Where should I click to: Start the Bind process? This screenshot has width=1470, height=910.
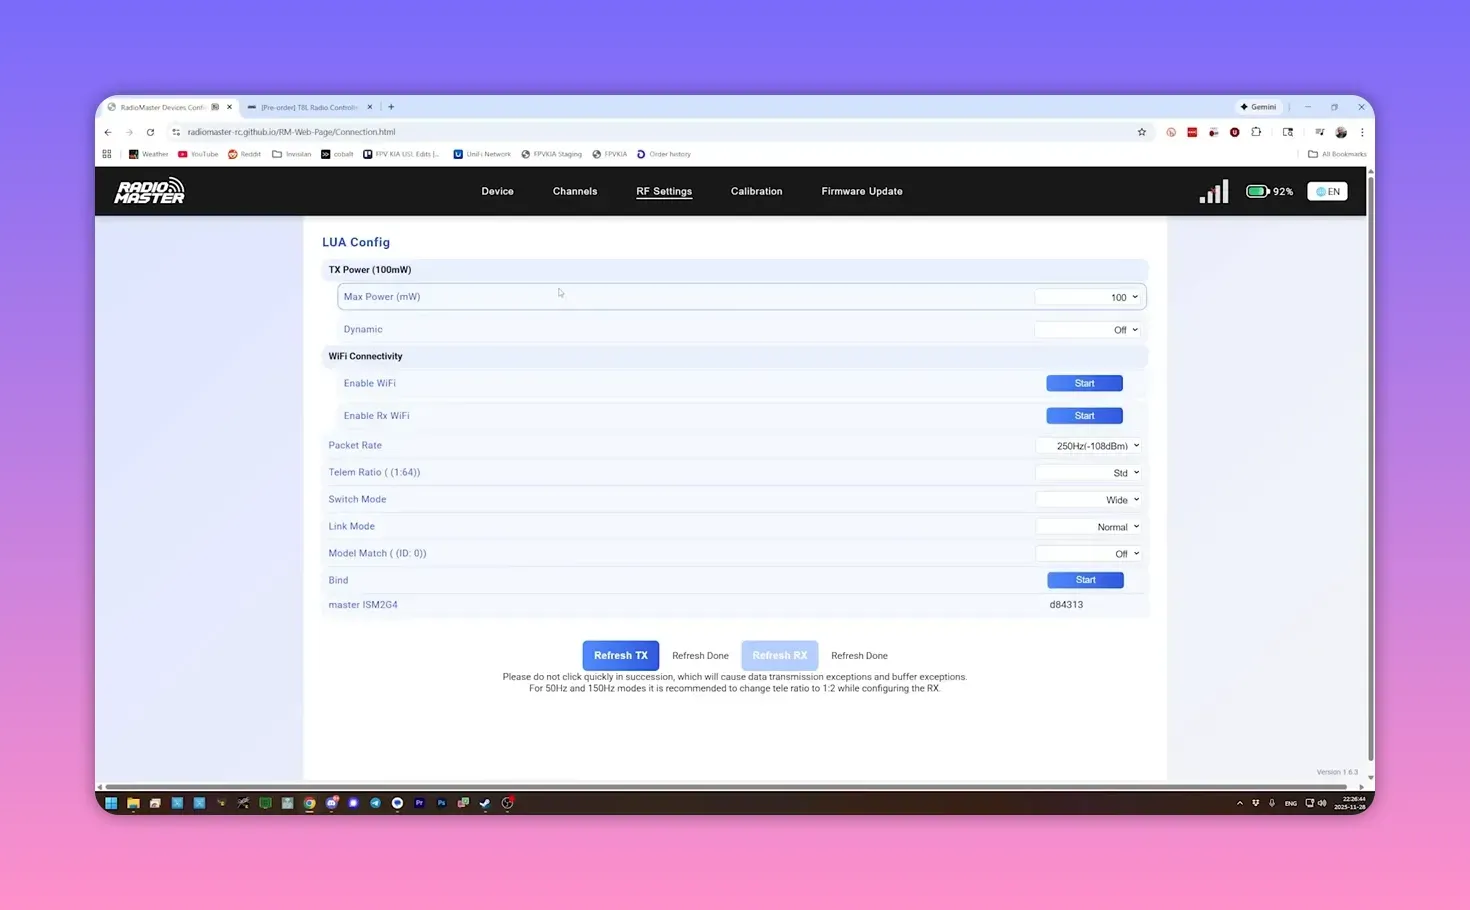[x=1084, y=579]
